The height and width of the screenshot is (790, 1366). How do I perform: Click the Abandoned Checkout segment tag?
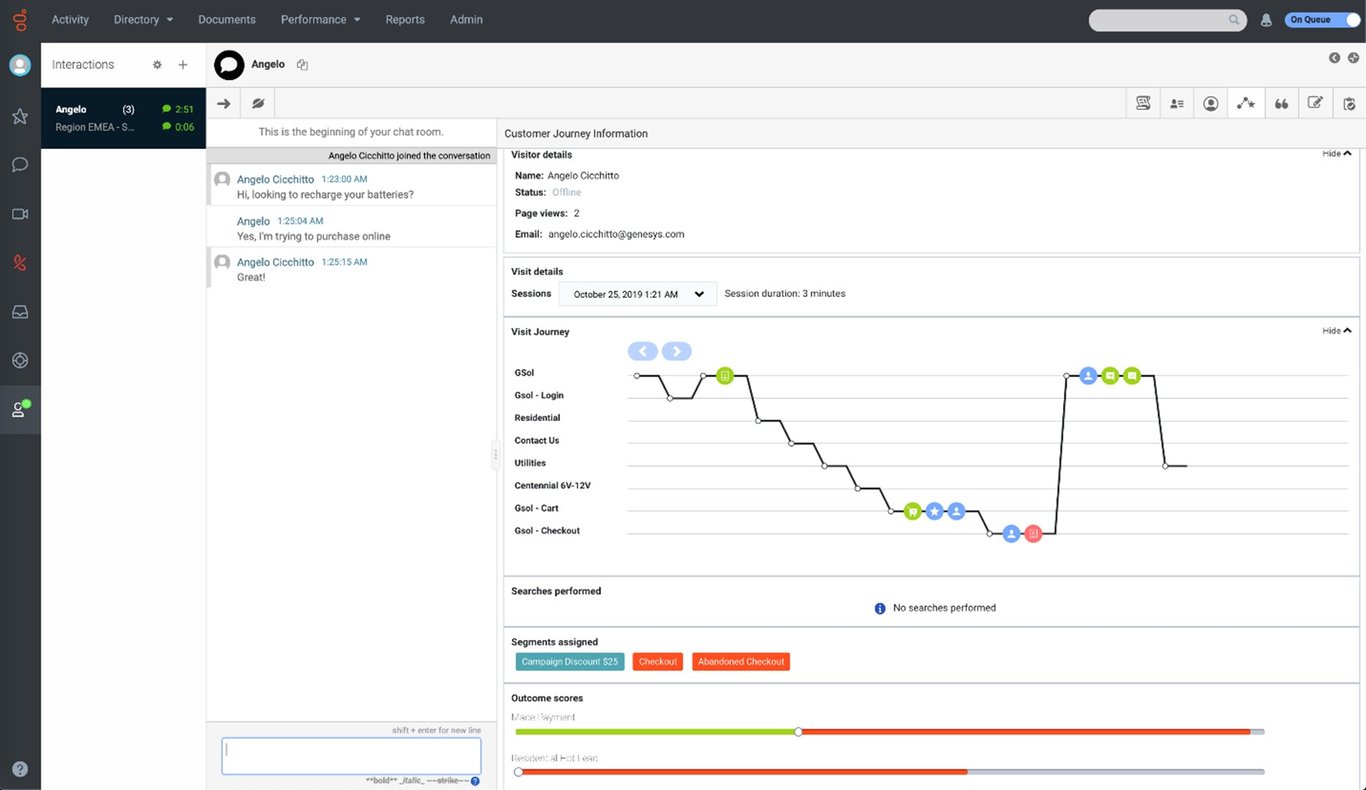pyautogui.click(x=740, y=661)
